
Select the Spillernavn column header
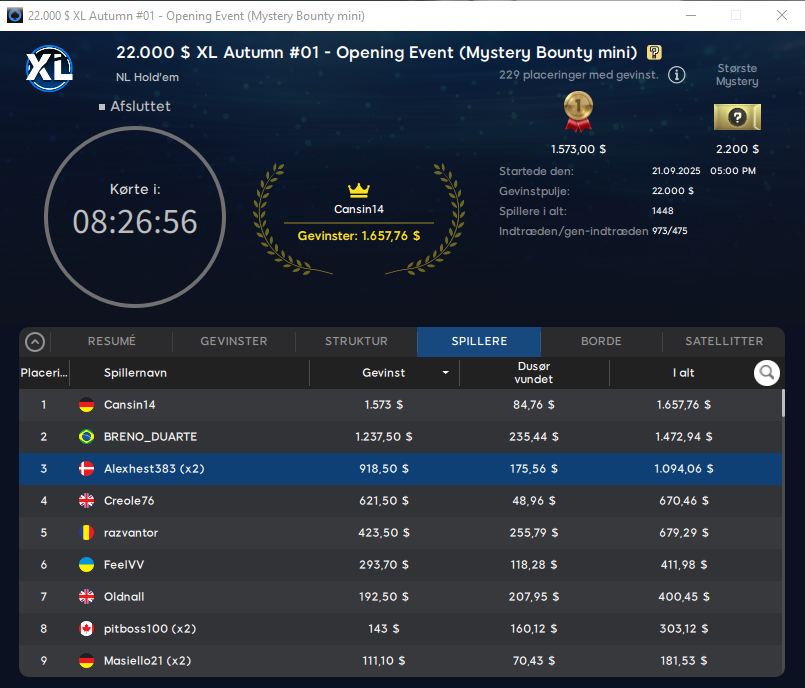[x=135, y=373]
